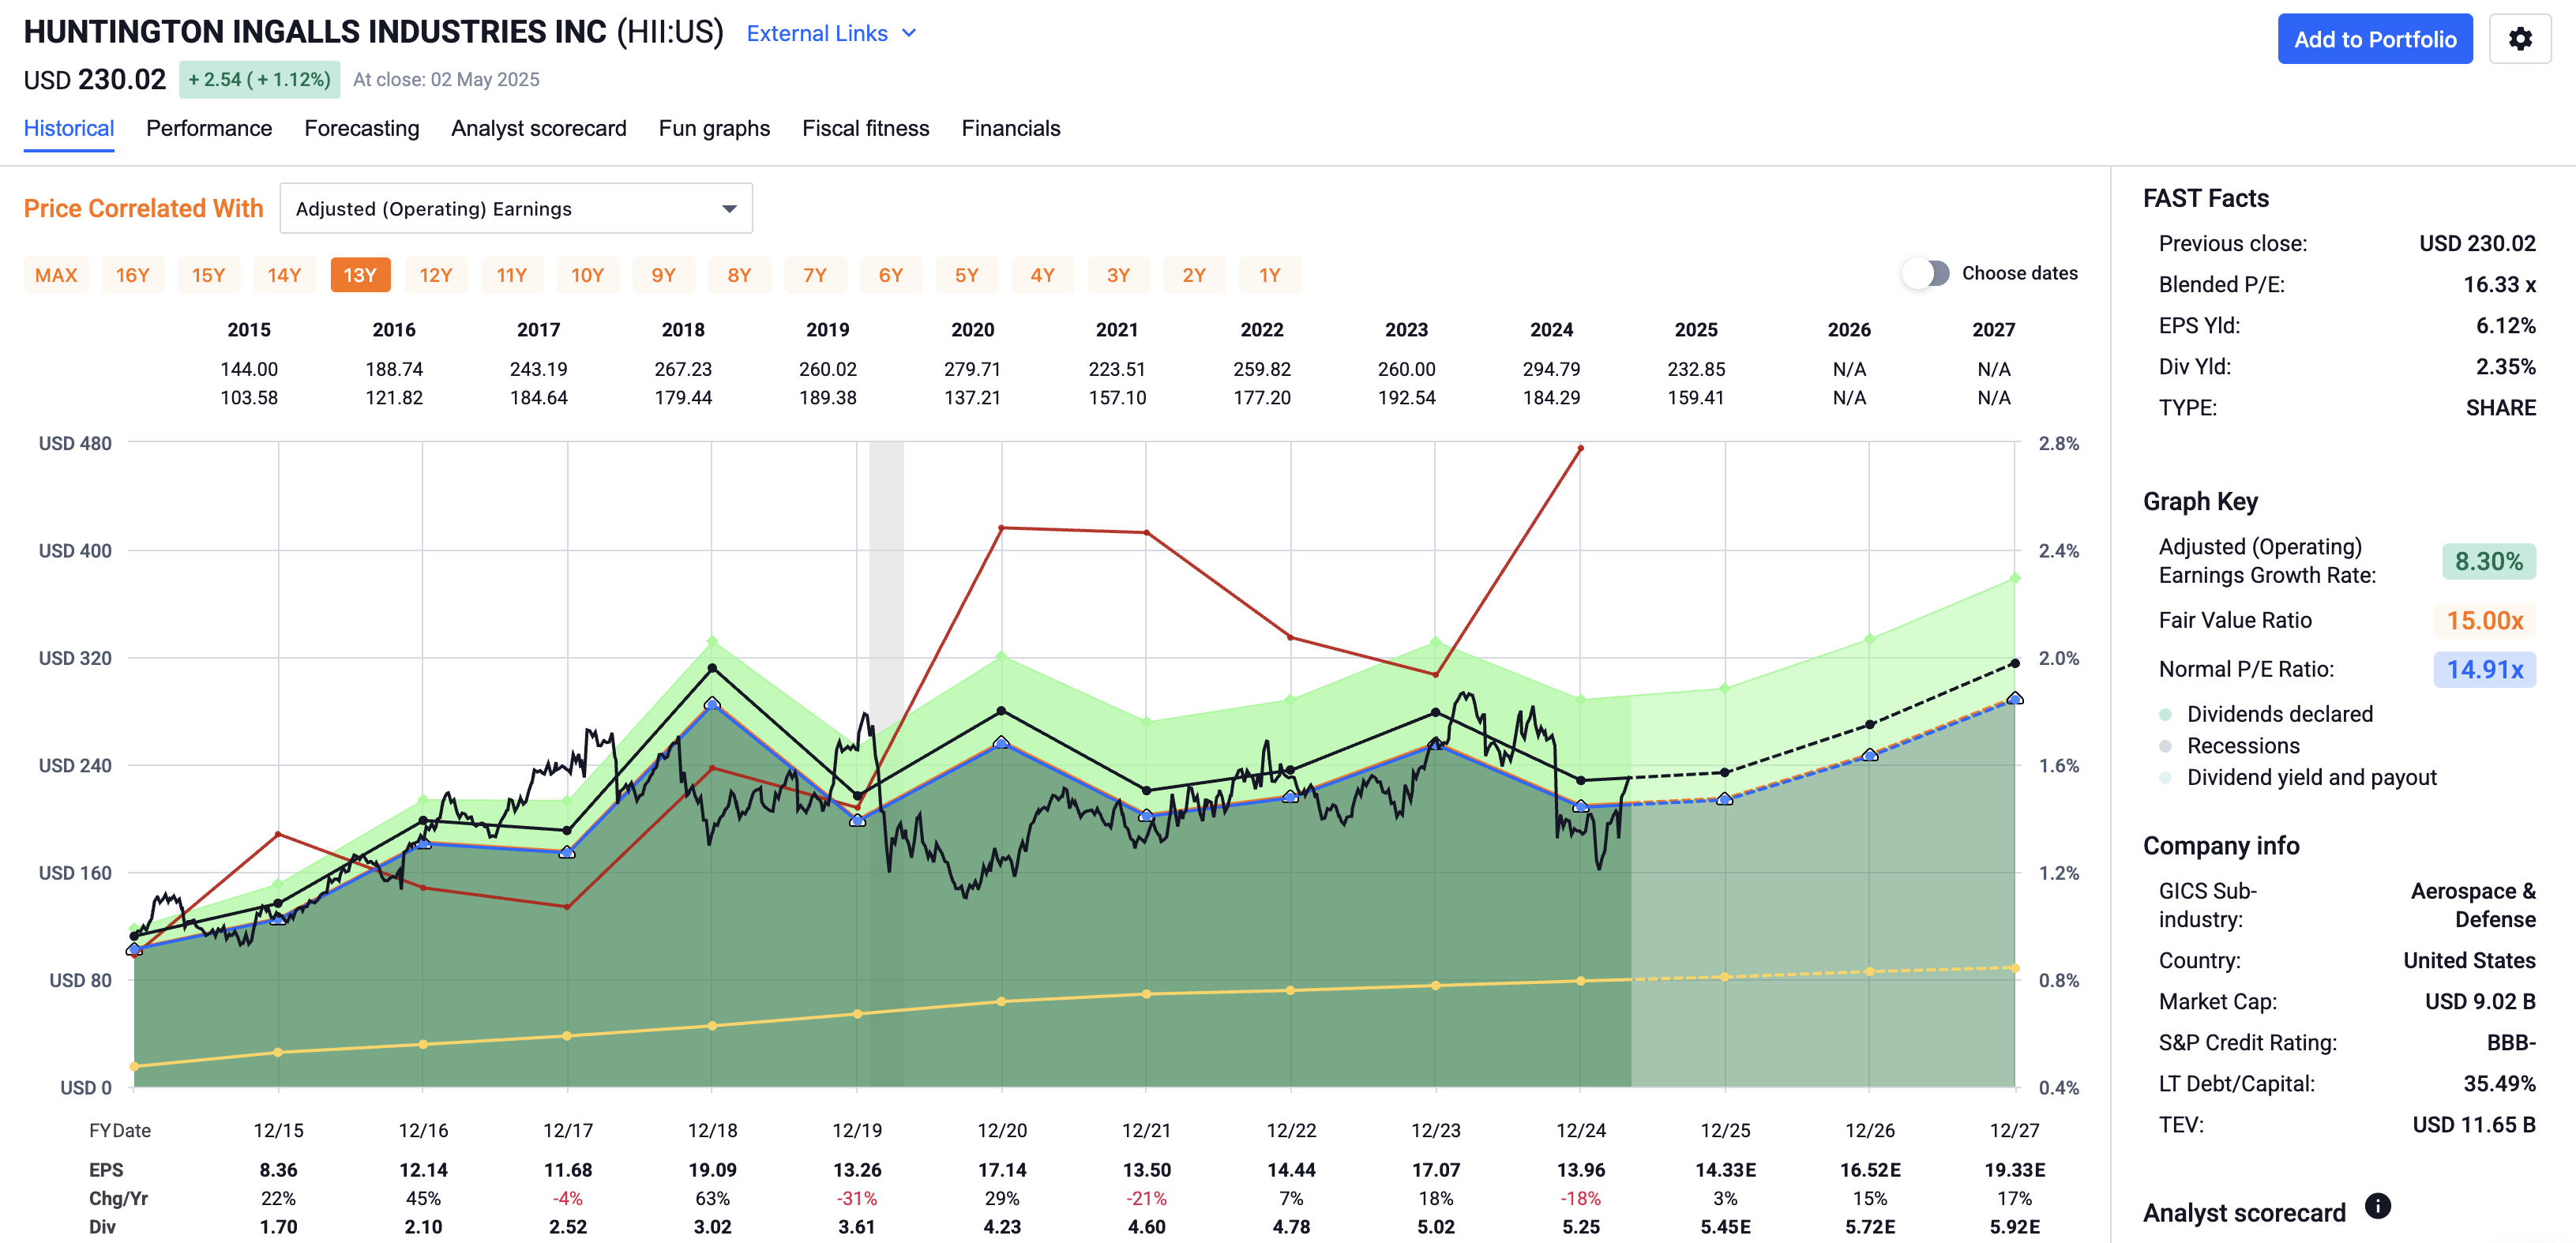Switch to the 16Y range

133,274
